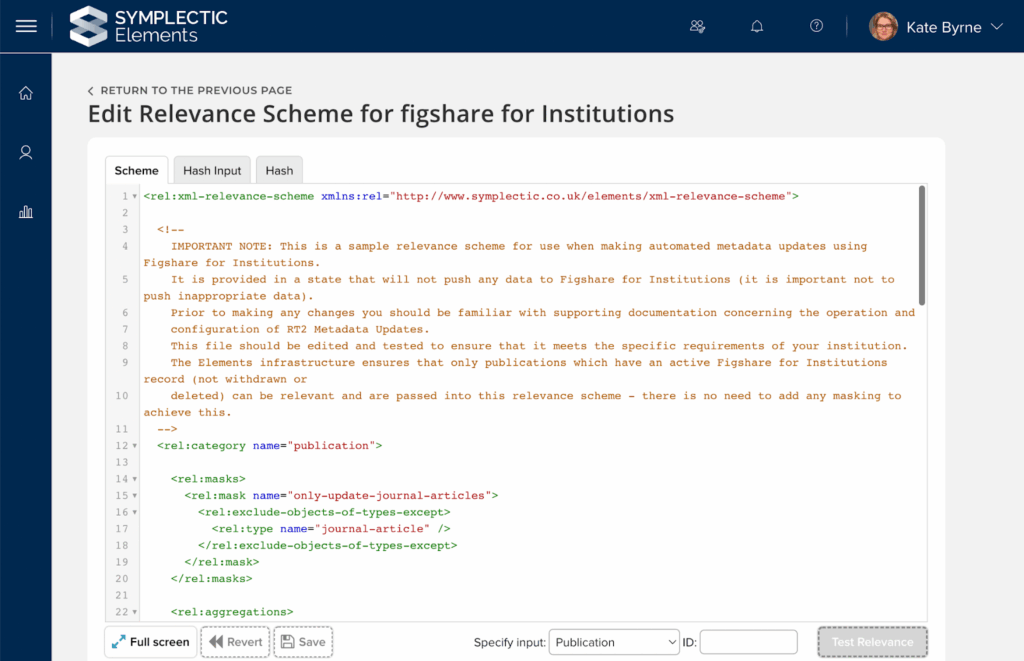
Task: Open the user profile sidebar icon
Action: [25, 152]
